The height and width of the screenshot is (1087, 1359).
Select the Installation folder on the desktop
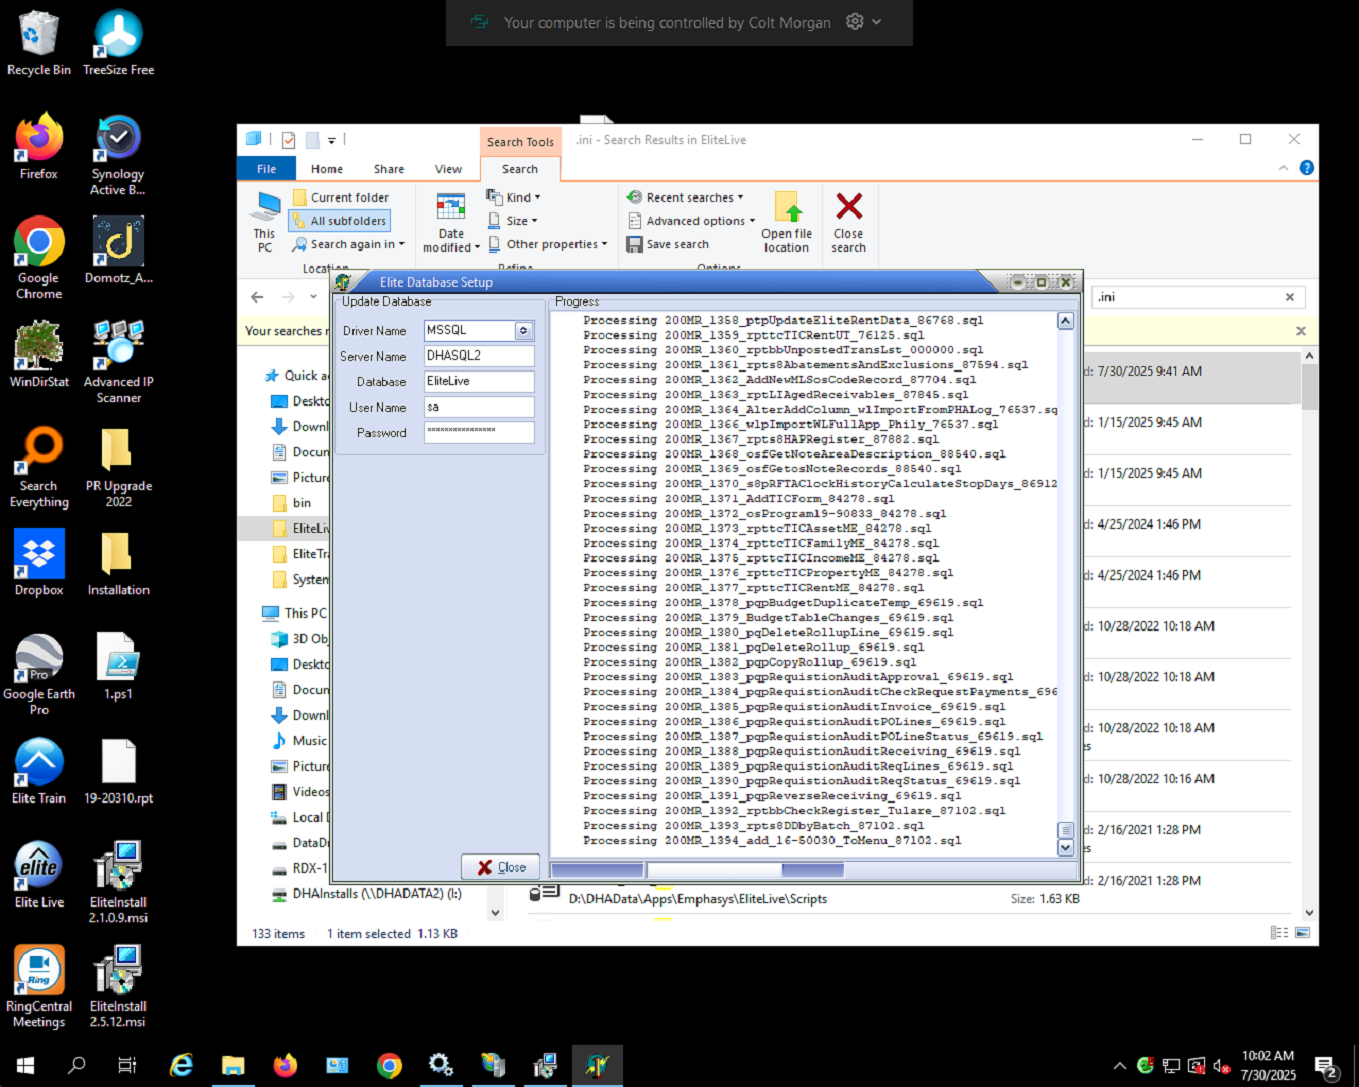pyautogui.click(x=118, y=563)
